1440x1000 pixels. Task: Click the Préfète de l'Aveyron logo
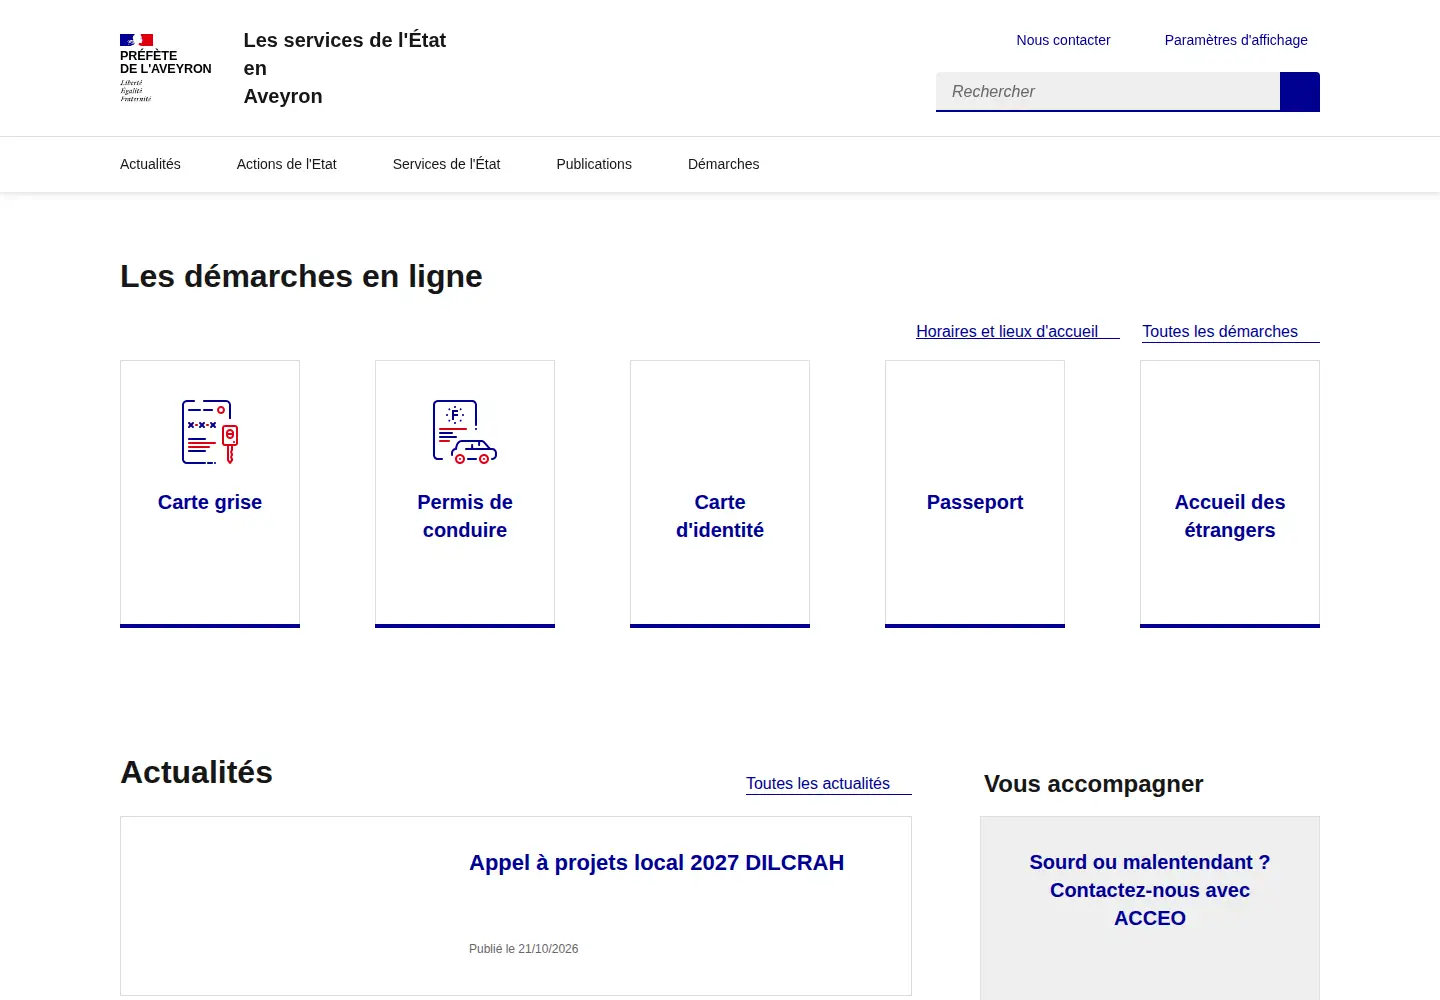166,68
